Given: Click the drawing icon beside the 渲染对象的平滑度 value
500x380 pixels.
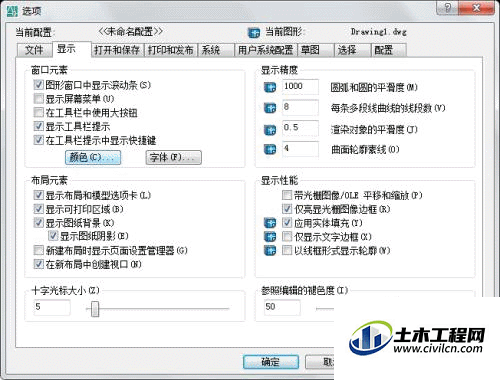Looking at the screenshot, I should [270, 129].
